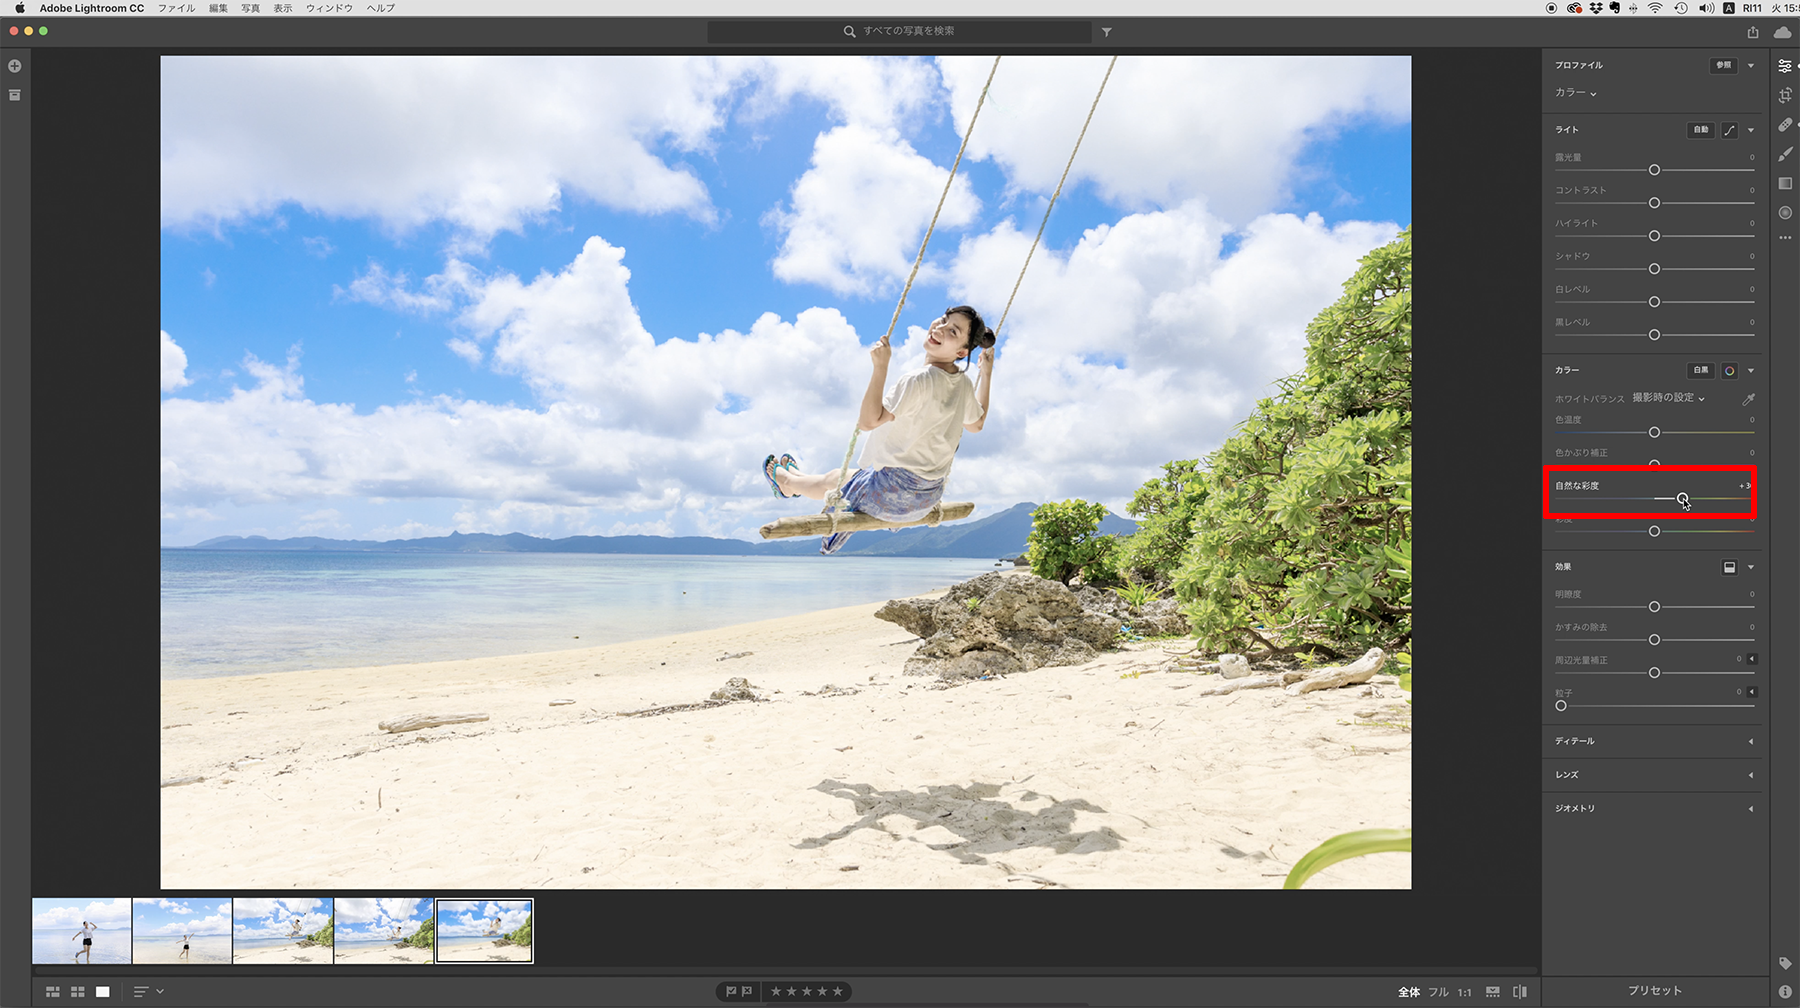Switch to square grid view
The height and width of the screenshot is (1008, 1800).
tap(78, 992)
